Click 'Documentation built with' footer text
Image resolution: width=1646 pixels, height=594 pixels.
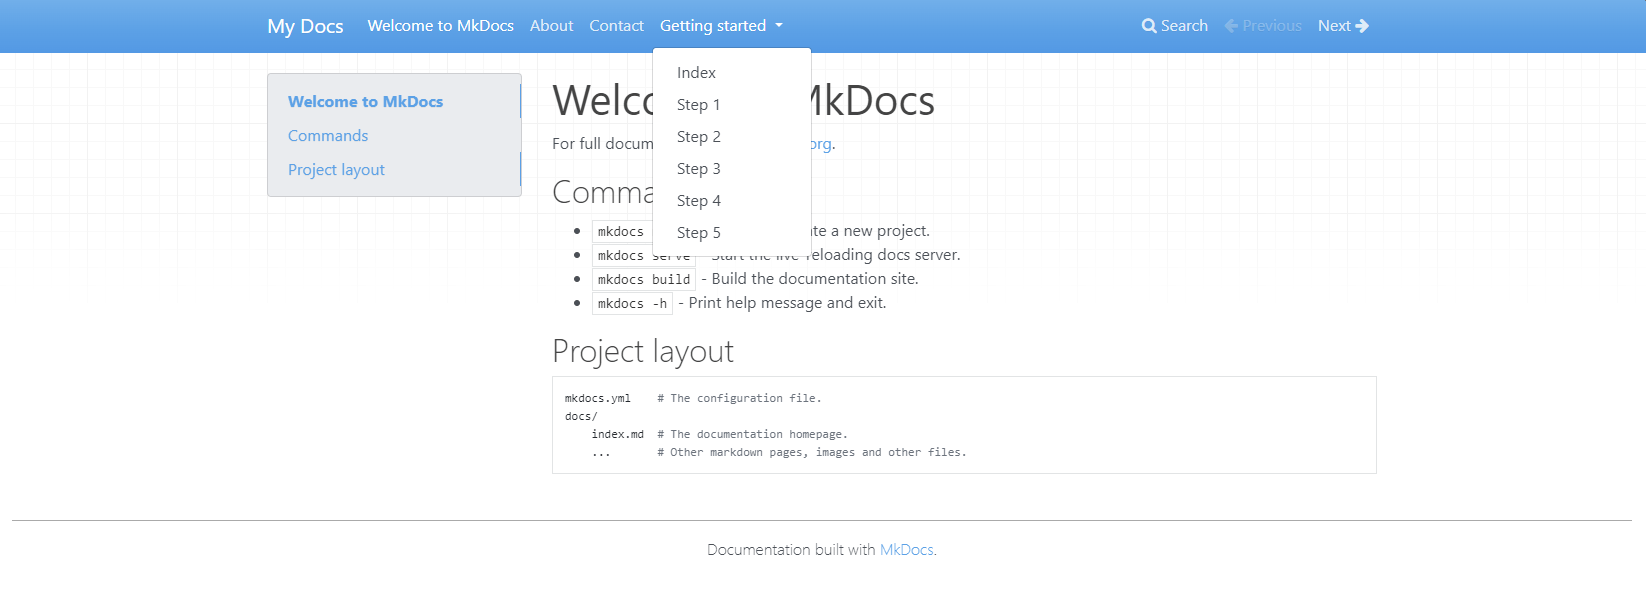[791, 550]
